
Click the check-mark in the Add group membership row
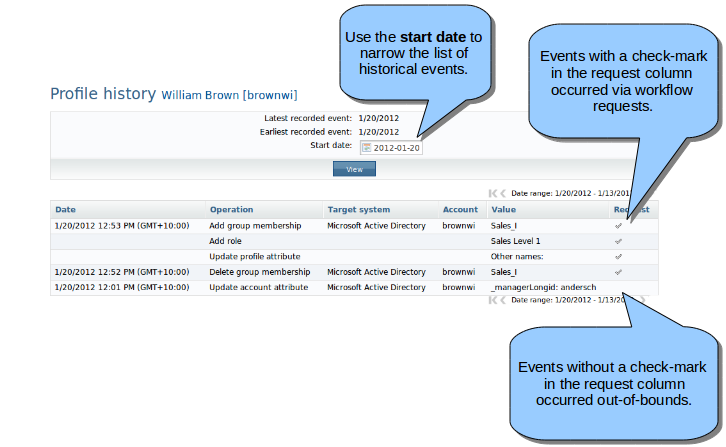pos(618,226)
